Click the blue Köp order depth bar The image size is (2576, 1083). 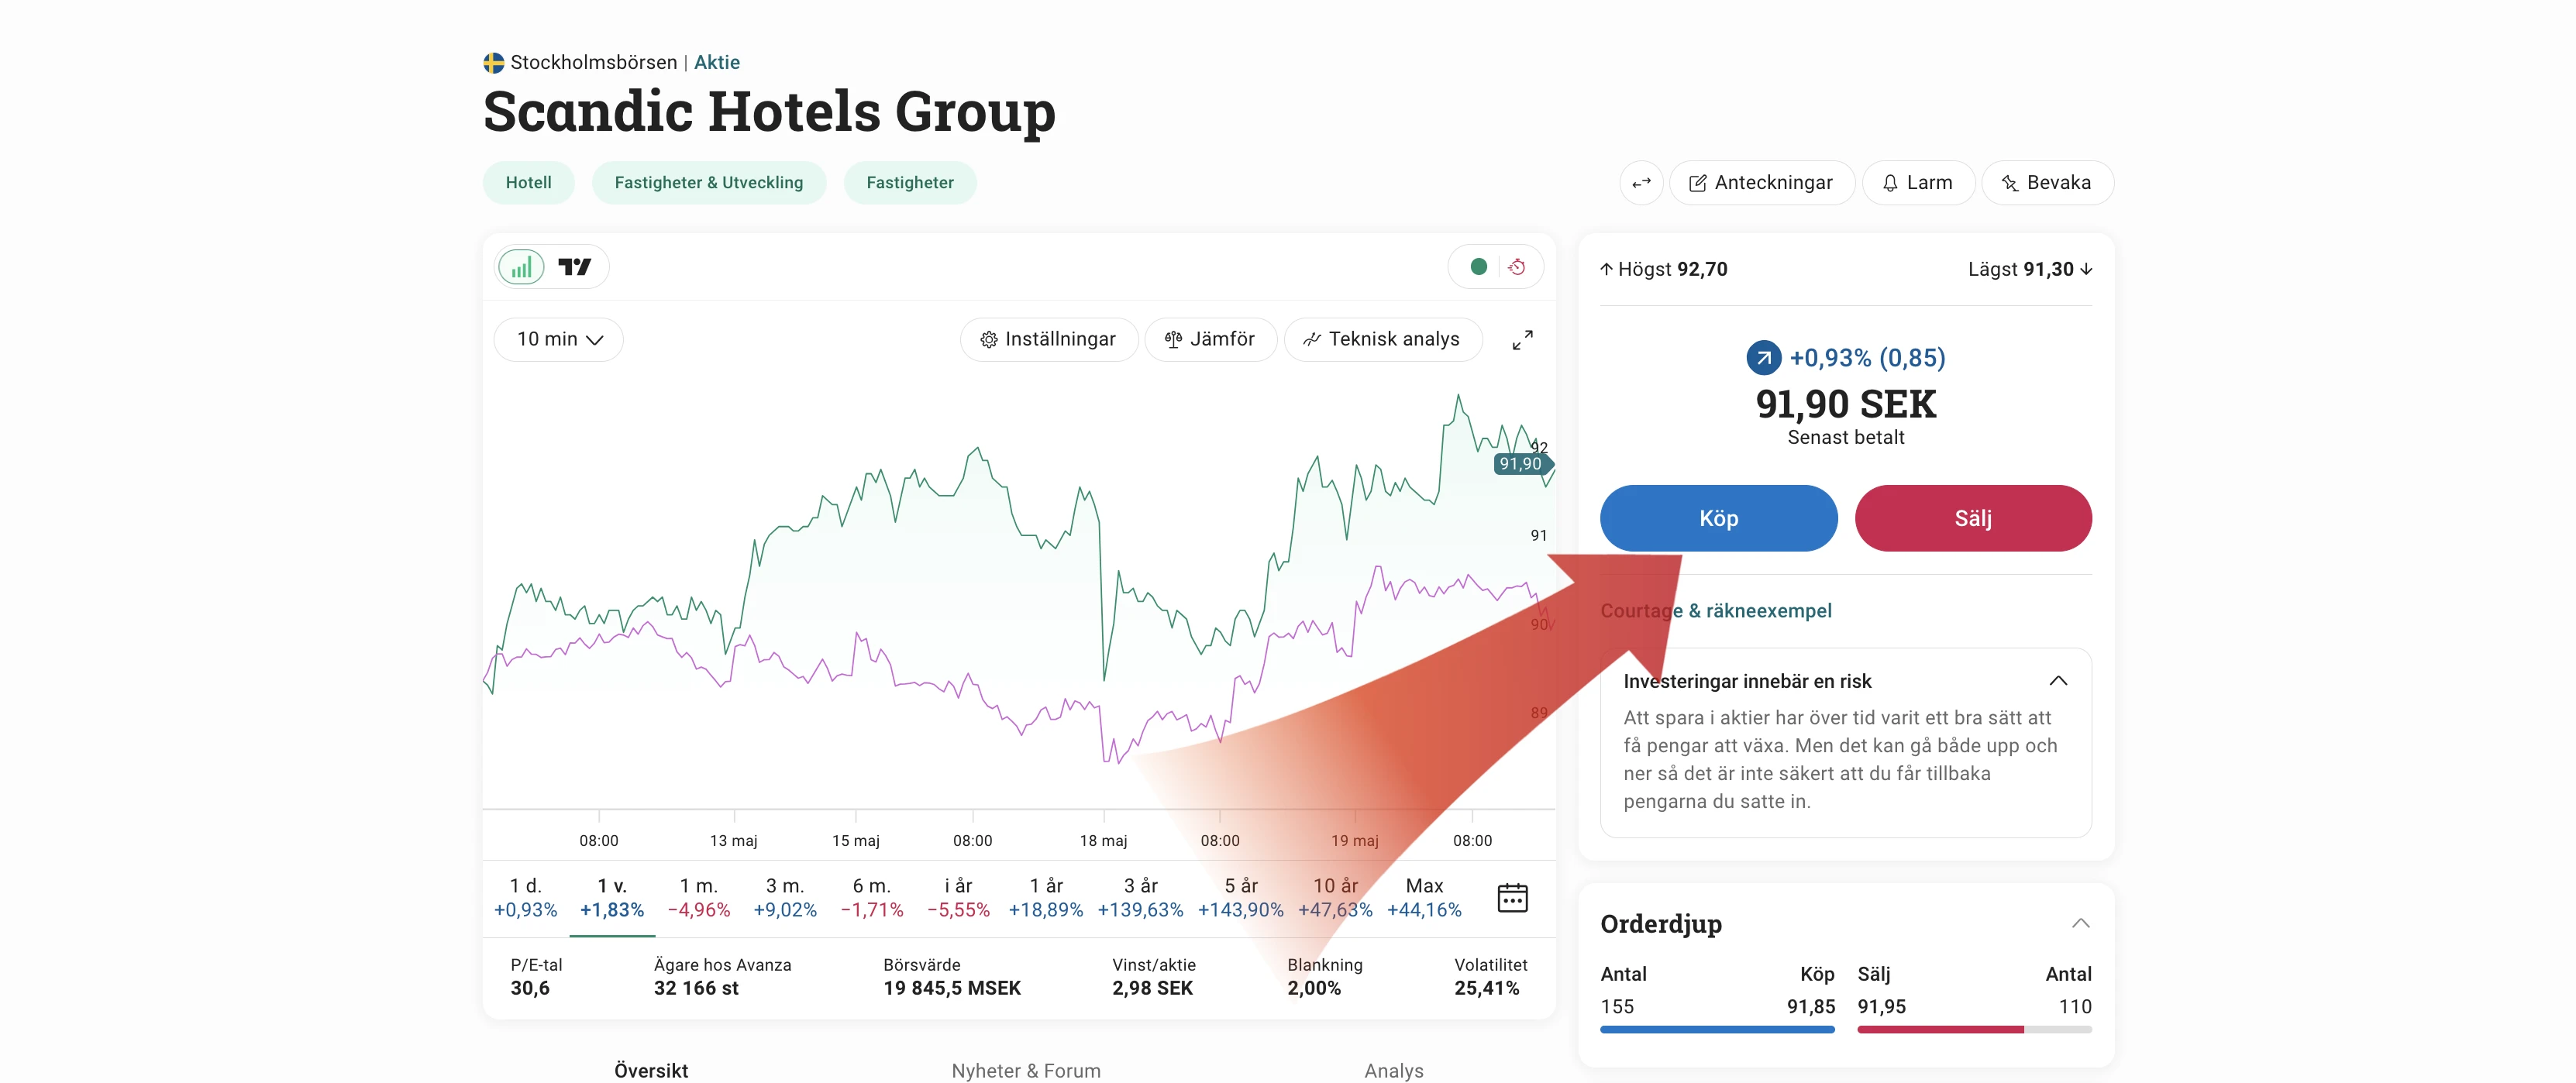click(1717, 1029)
